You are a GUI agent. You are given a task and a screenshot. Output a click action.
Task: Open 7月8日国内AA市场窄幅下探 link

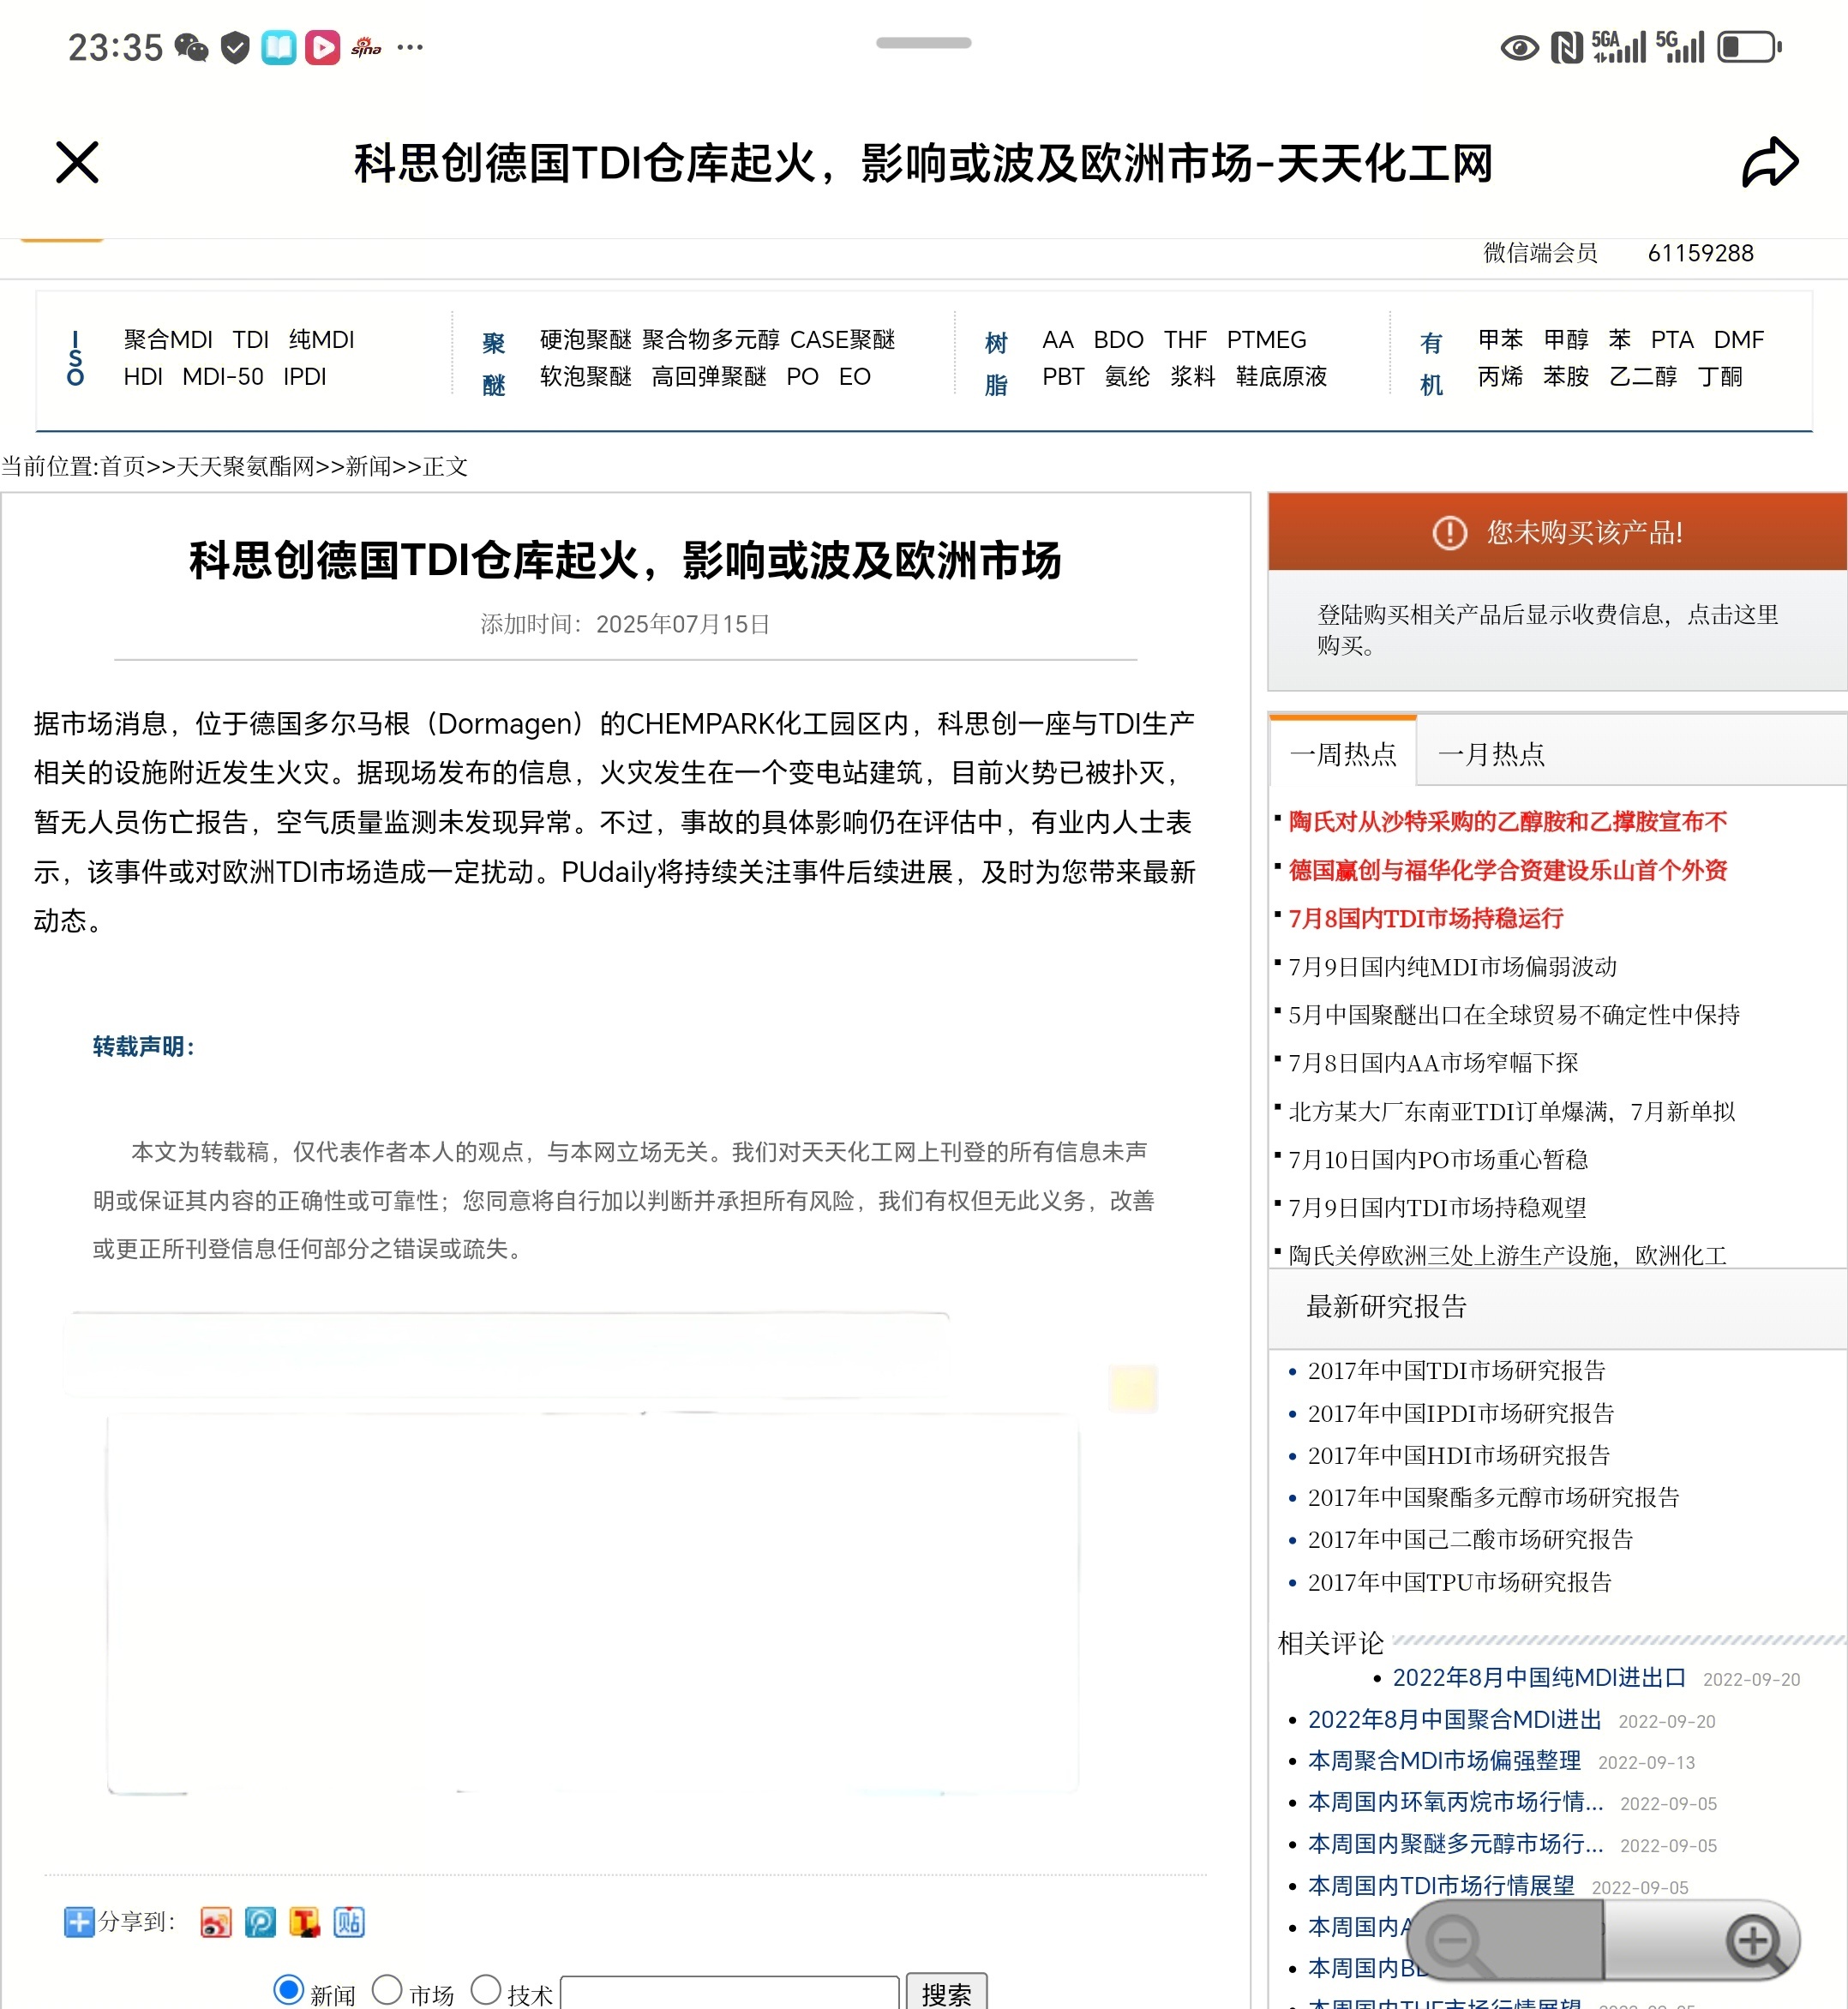[1434, 1063]
